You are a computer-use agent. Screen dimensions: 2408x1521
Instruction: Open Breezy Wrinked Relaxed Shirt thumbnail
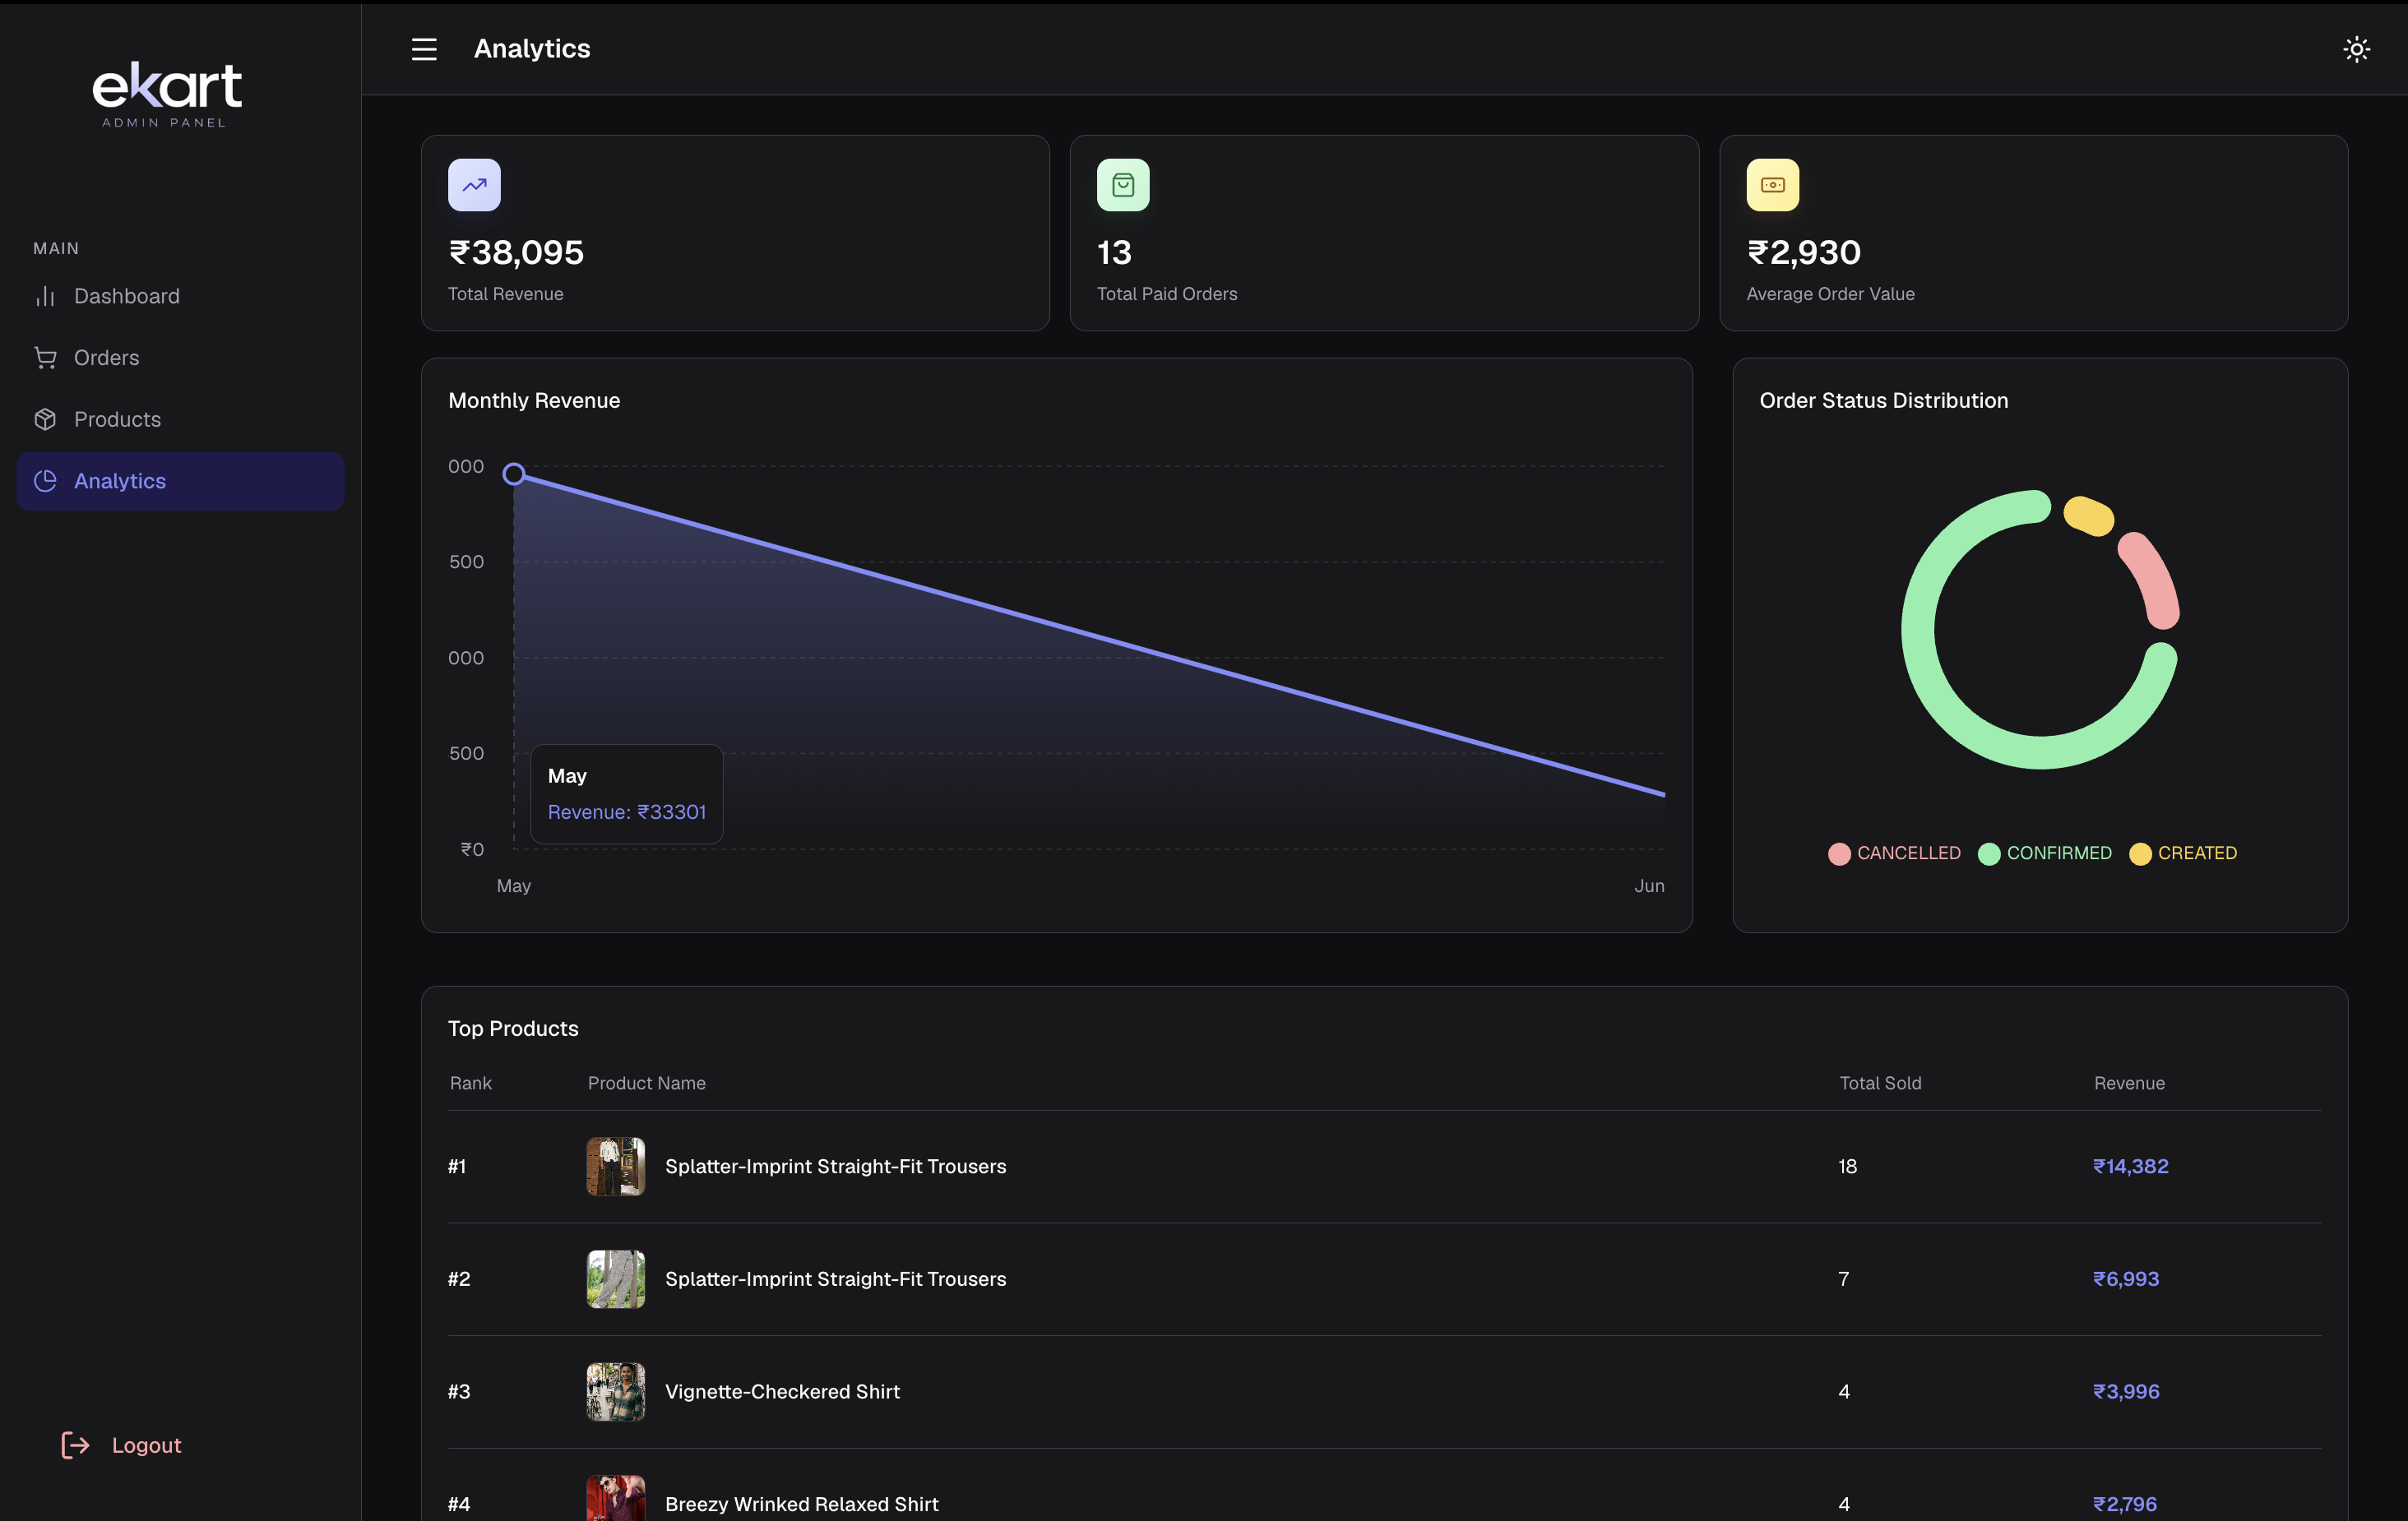coord(615,1499)
